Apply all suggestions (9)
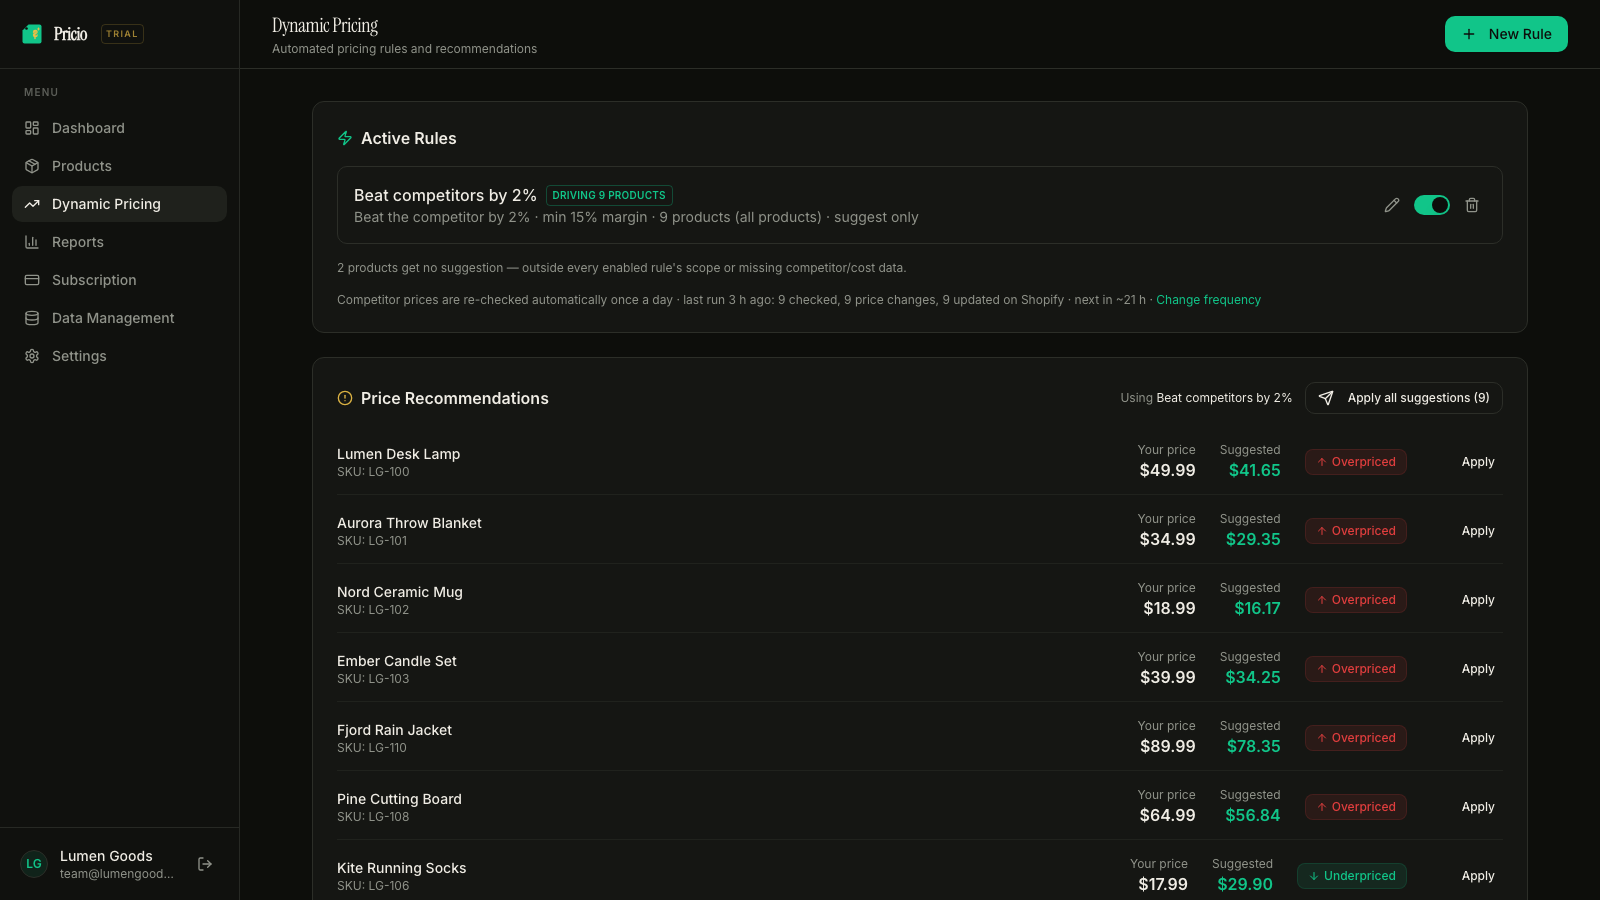Image resolution: width=1600 pixels, height=900 pixels. (x=1404, y=398)
